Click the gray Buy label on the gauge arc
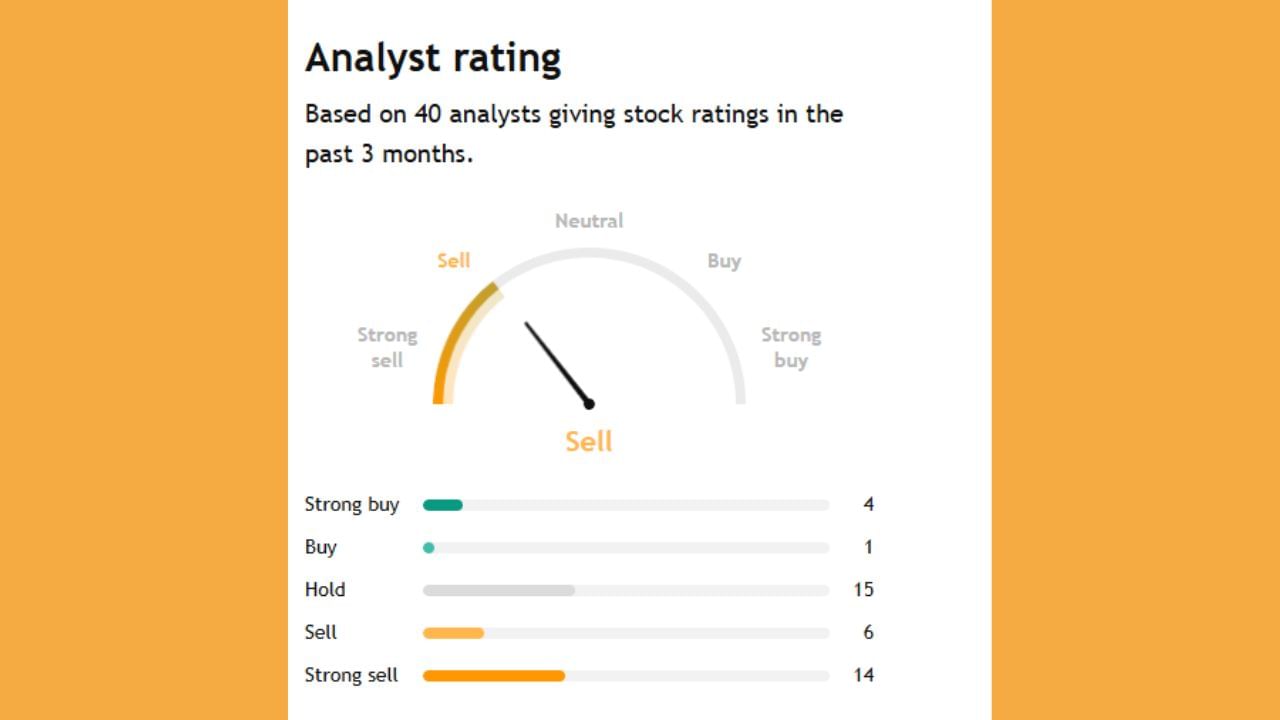This screenshot has width=1280, height=720. tap(724, 261)
